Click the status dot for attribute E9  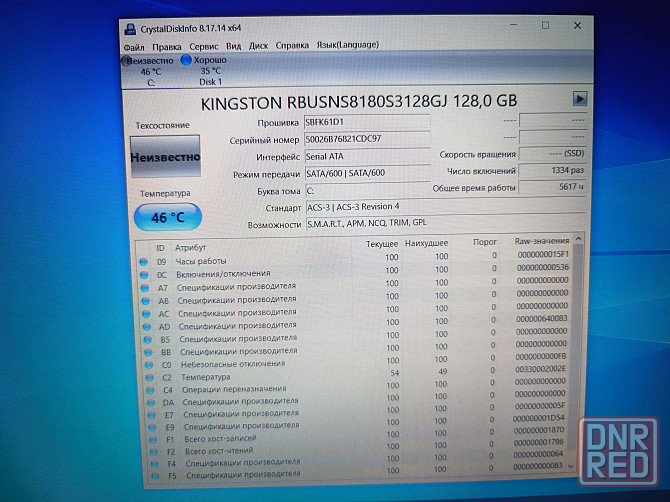(153, 427)
